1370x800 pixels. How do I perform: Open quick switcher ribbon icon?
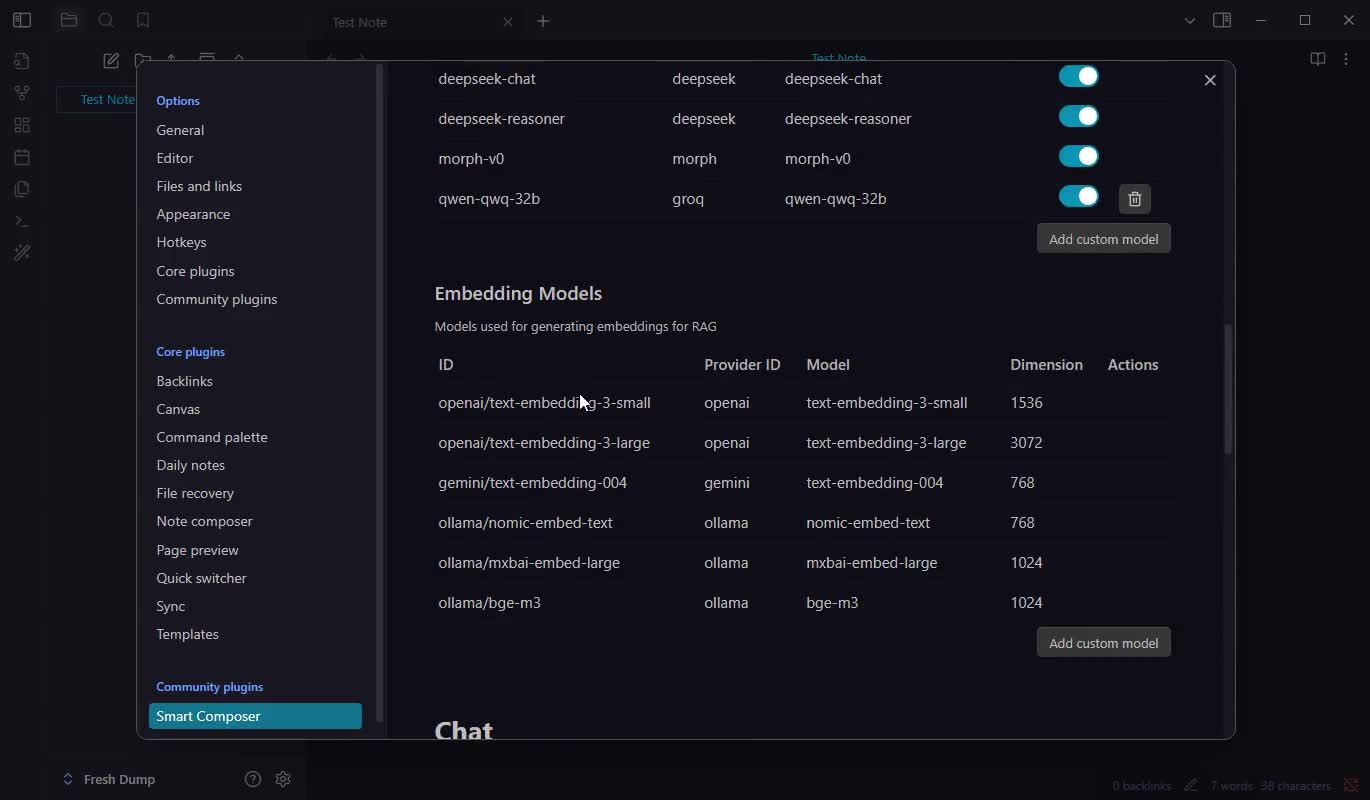(x=22, y=61)
